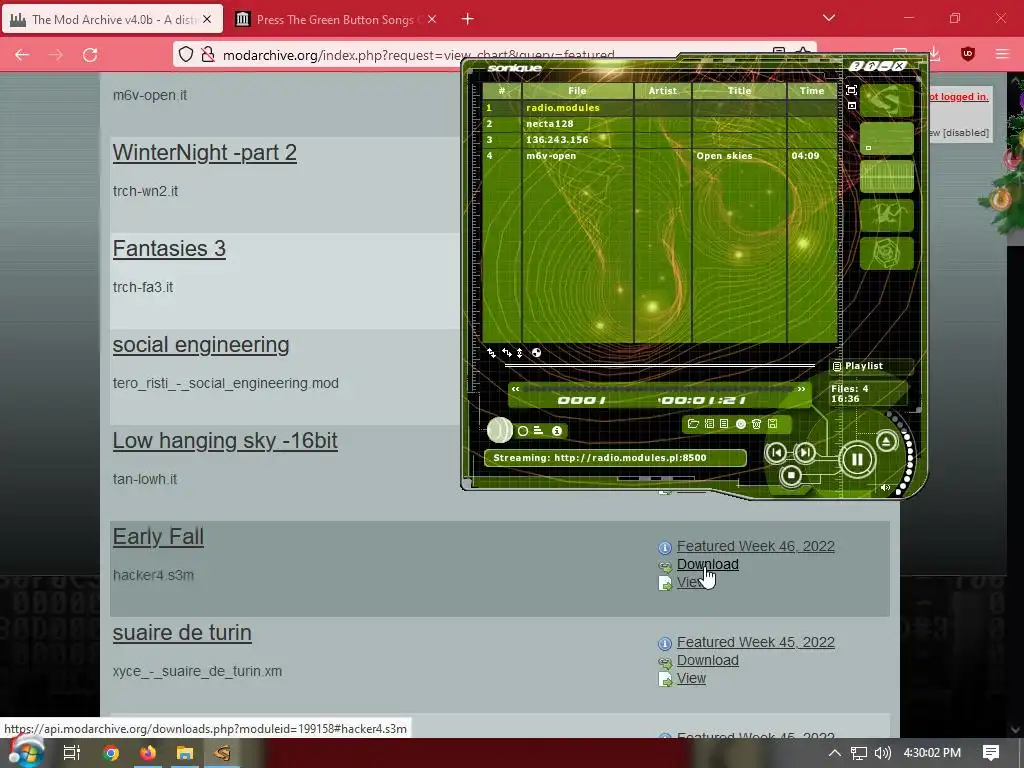
Task: Select playlist entry 136.243.156
Action: coord(660,140)
